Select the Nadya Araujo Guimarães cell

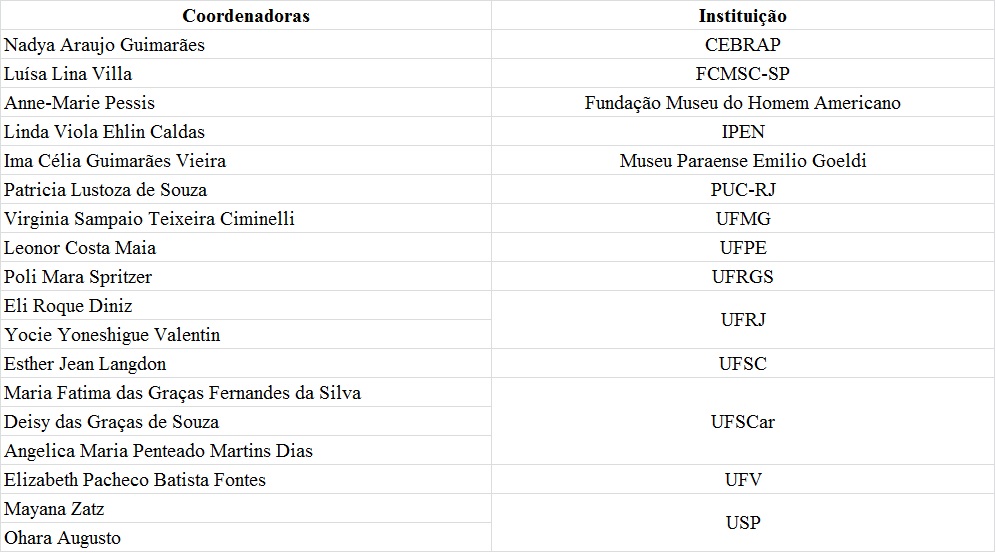point(246,45)
